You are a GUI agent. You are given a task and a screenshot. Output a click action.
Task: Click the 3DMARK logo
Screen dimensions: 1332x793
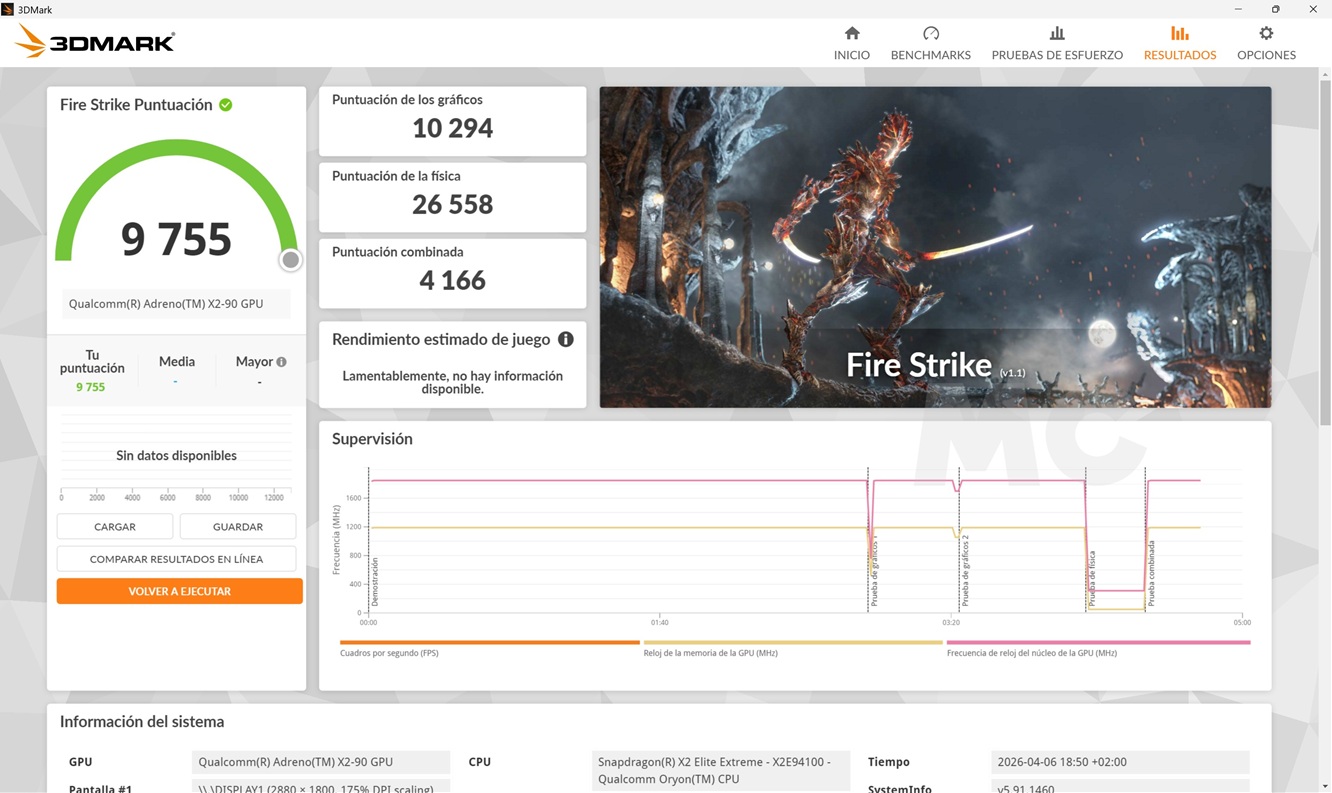click(93, 40)
